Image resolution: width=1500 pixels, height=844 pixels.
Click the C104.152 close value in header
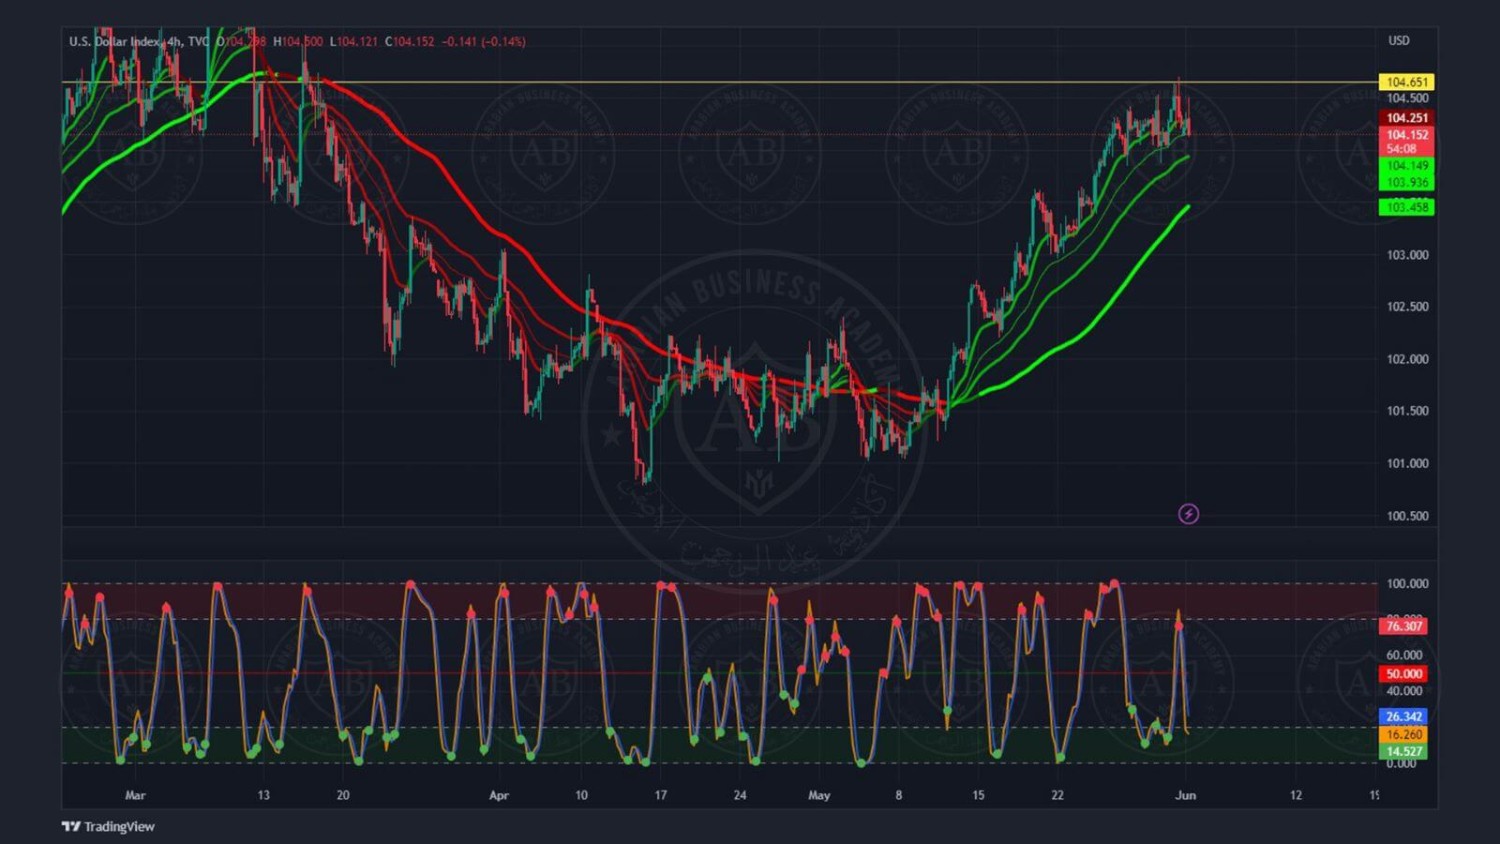point(410,41)
